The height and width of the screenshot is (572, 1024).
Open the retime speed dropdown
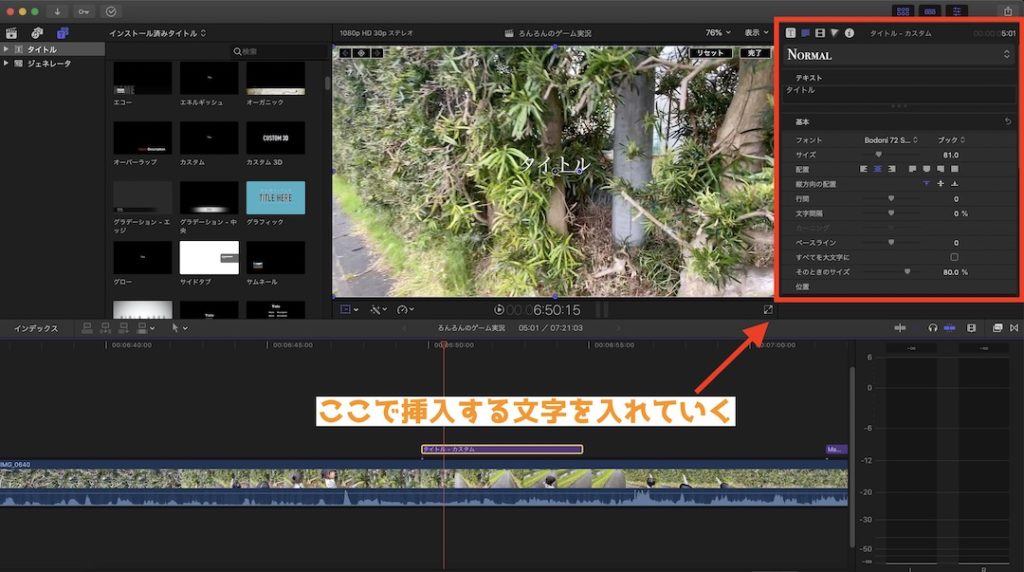point(406,310)
